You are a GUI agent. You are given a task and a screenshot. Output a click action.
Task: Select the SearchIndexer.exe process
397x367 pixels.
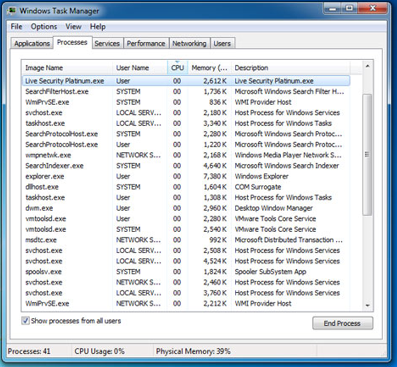(x=186, y=166)
